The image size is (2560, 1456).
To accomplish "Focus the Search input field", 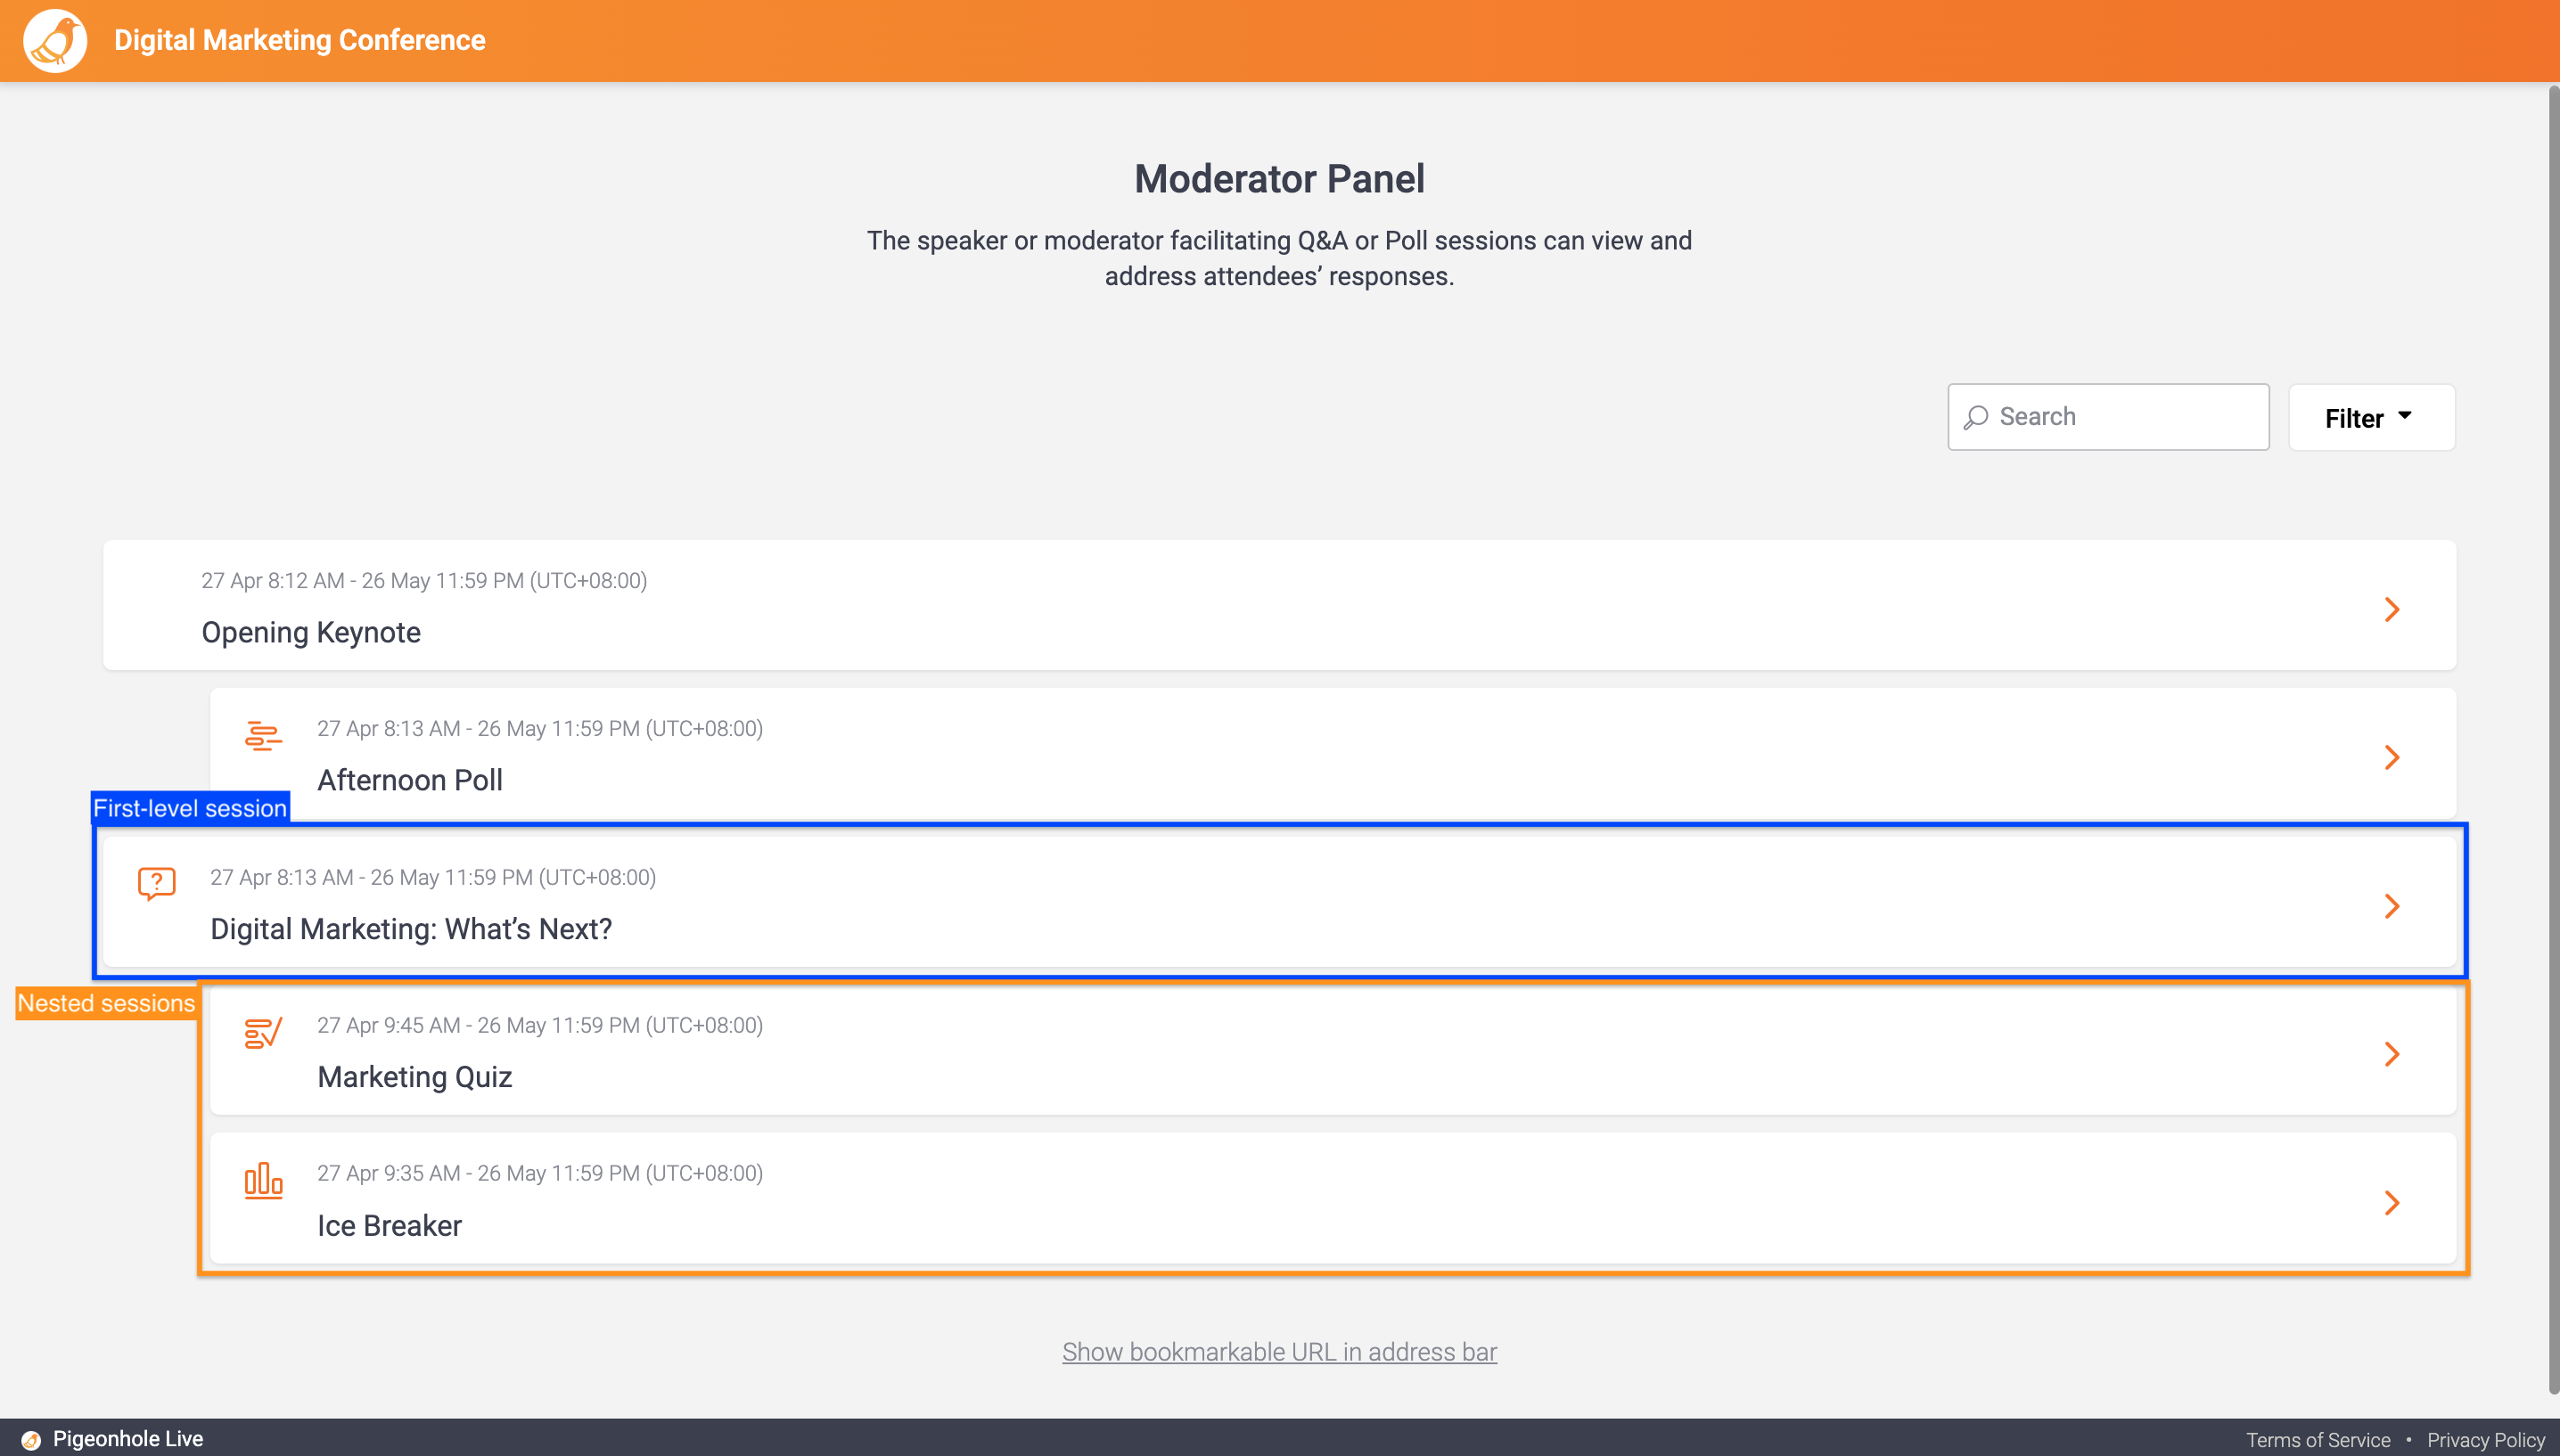I will tap(2108, 417).
